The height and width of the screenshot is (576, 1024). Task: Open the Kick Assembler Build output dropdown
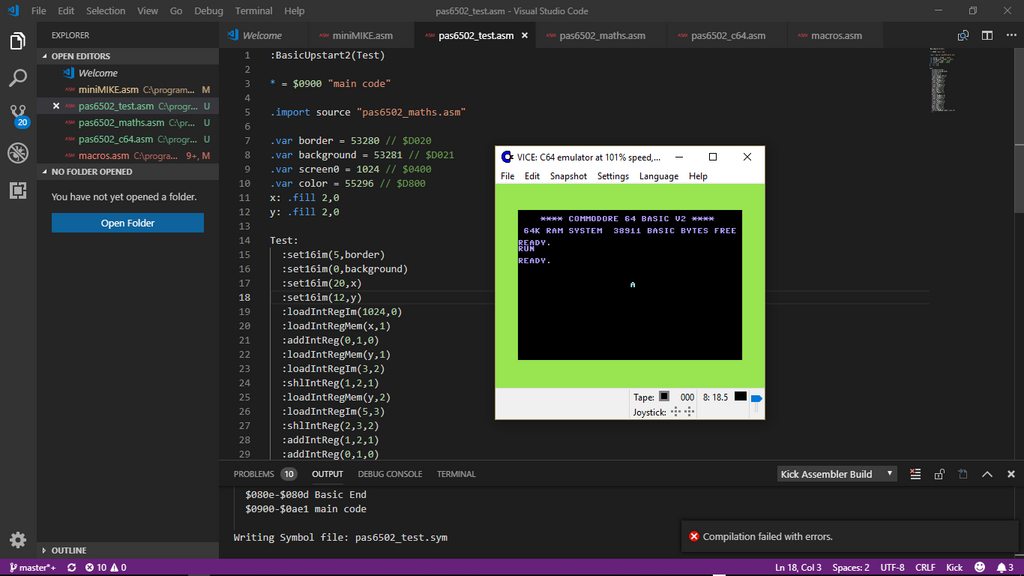tap(836, 474)
